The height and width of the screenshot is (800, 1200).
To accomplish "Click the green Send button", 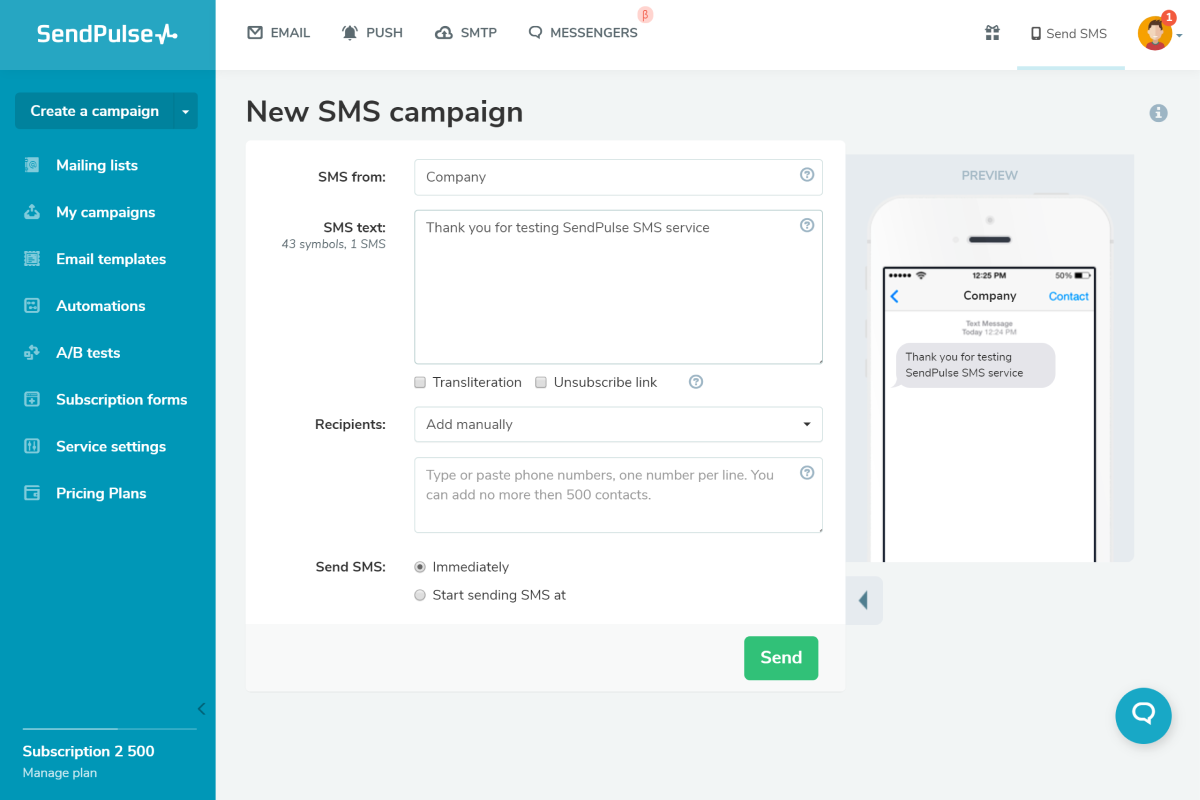I will 781,658.
